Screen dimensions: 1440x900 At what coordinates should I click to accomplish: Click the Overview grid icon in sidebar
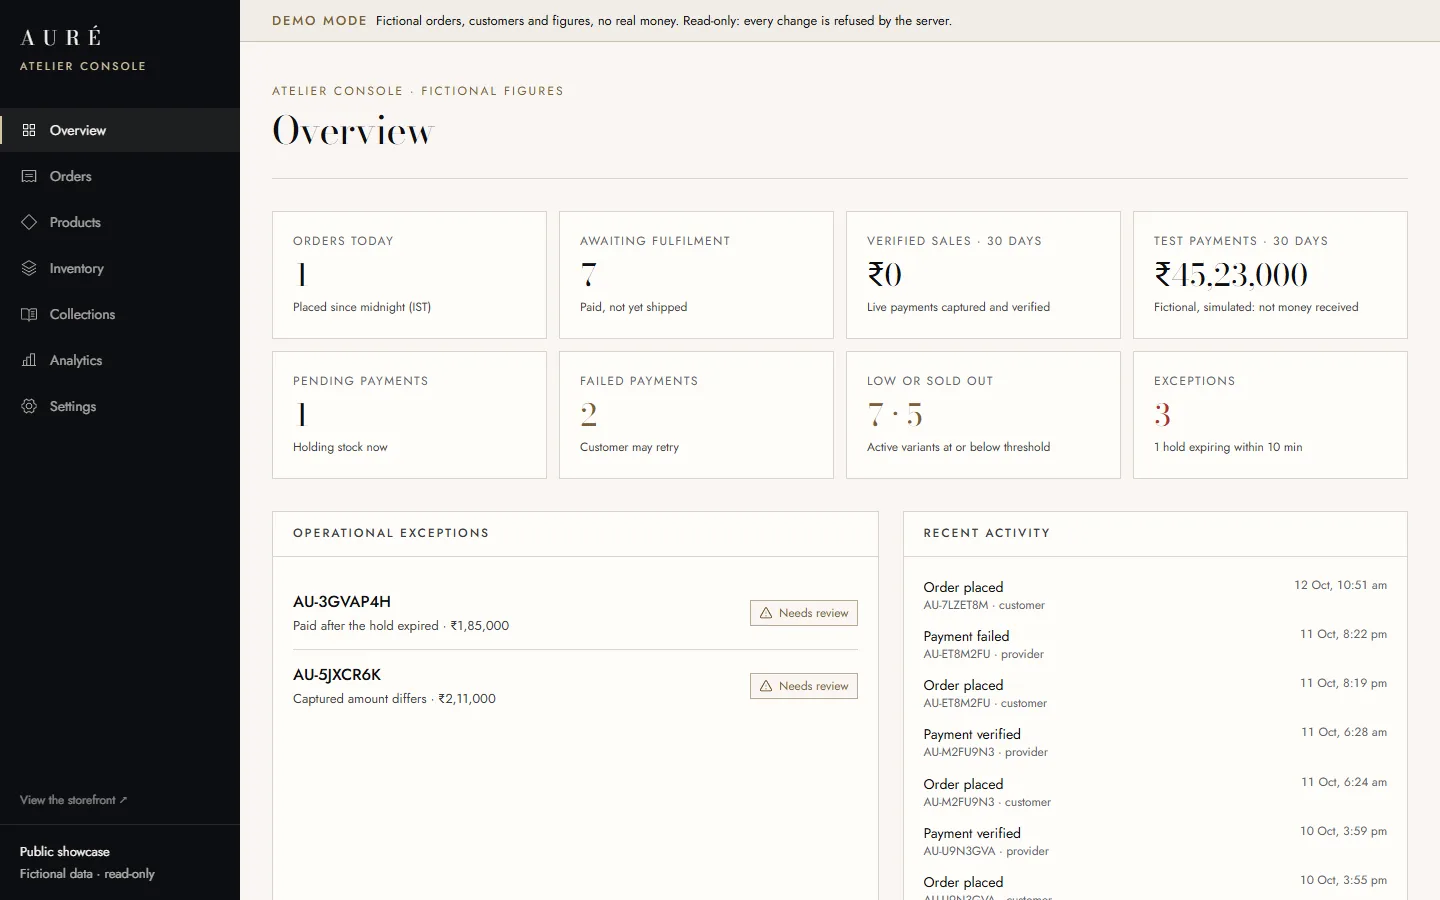click(29, 130)
